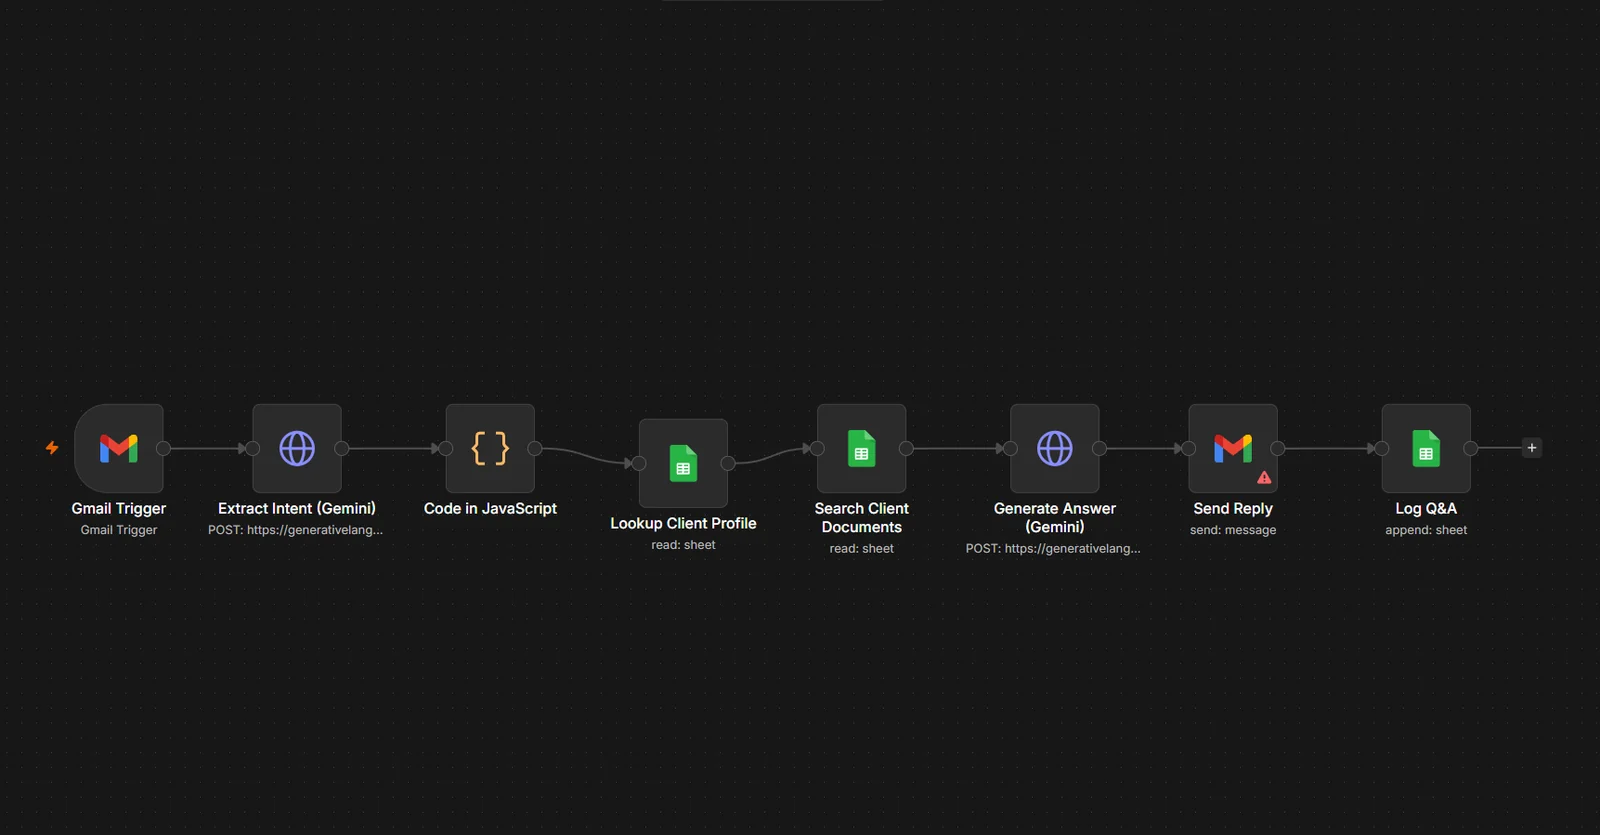Select the Search Client Documents sheets node

click(x=861, y=448)
